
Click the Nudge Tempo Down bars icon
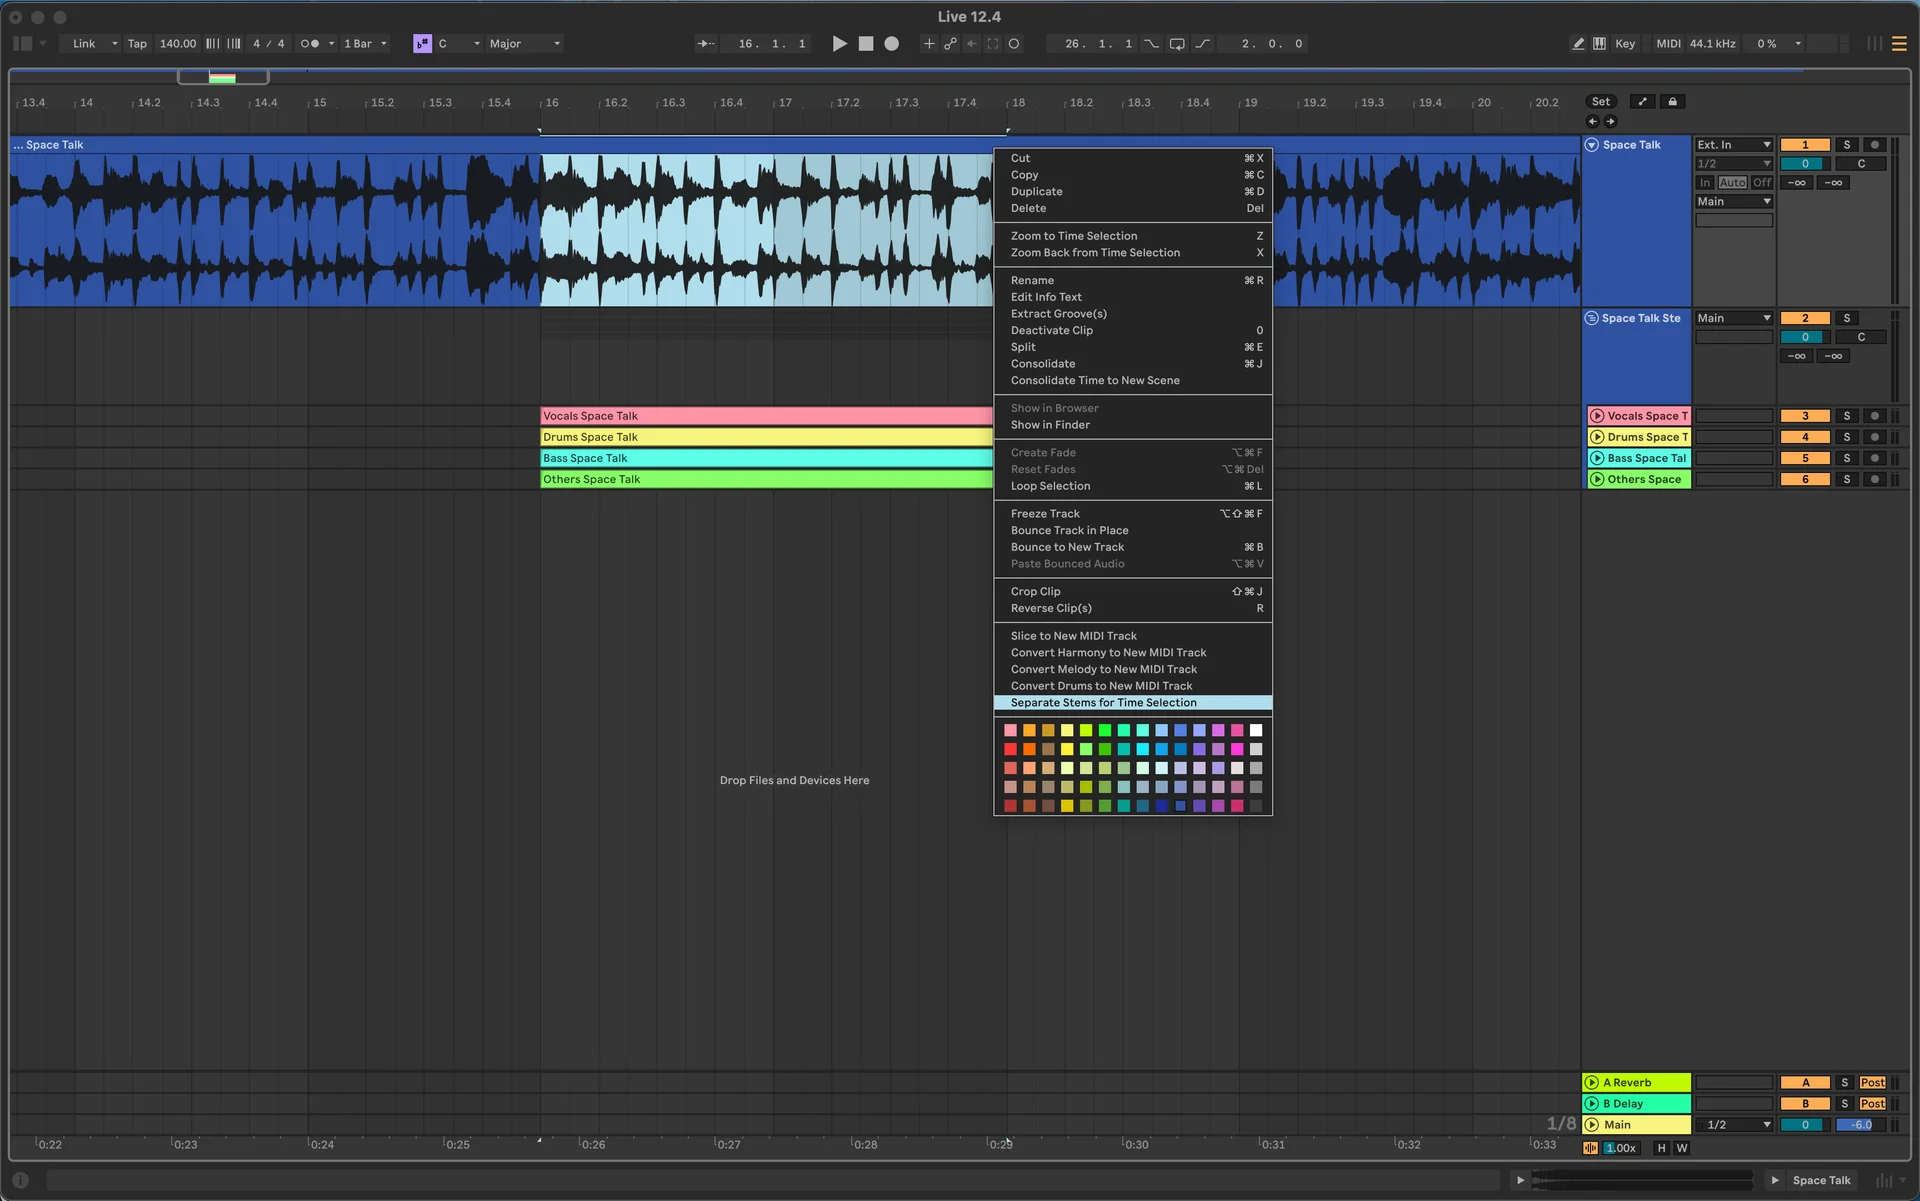[x=212, y=44]
